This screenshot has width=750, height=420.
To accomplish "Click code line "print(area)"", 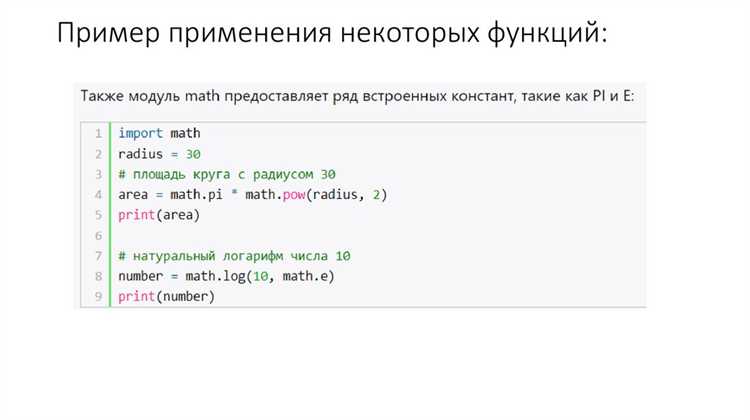I will pos(159,215).
